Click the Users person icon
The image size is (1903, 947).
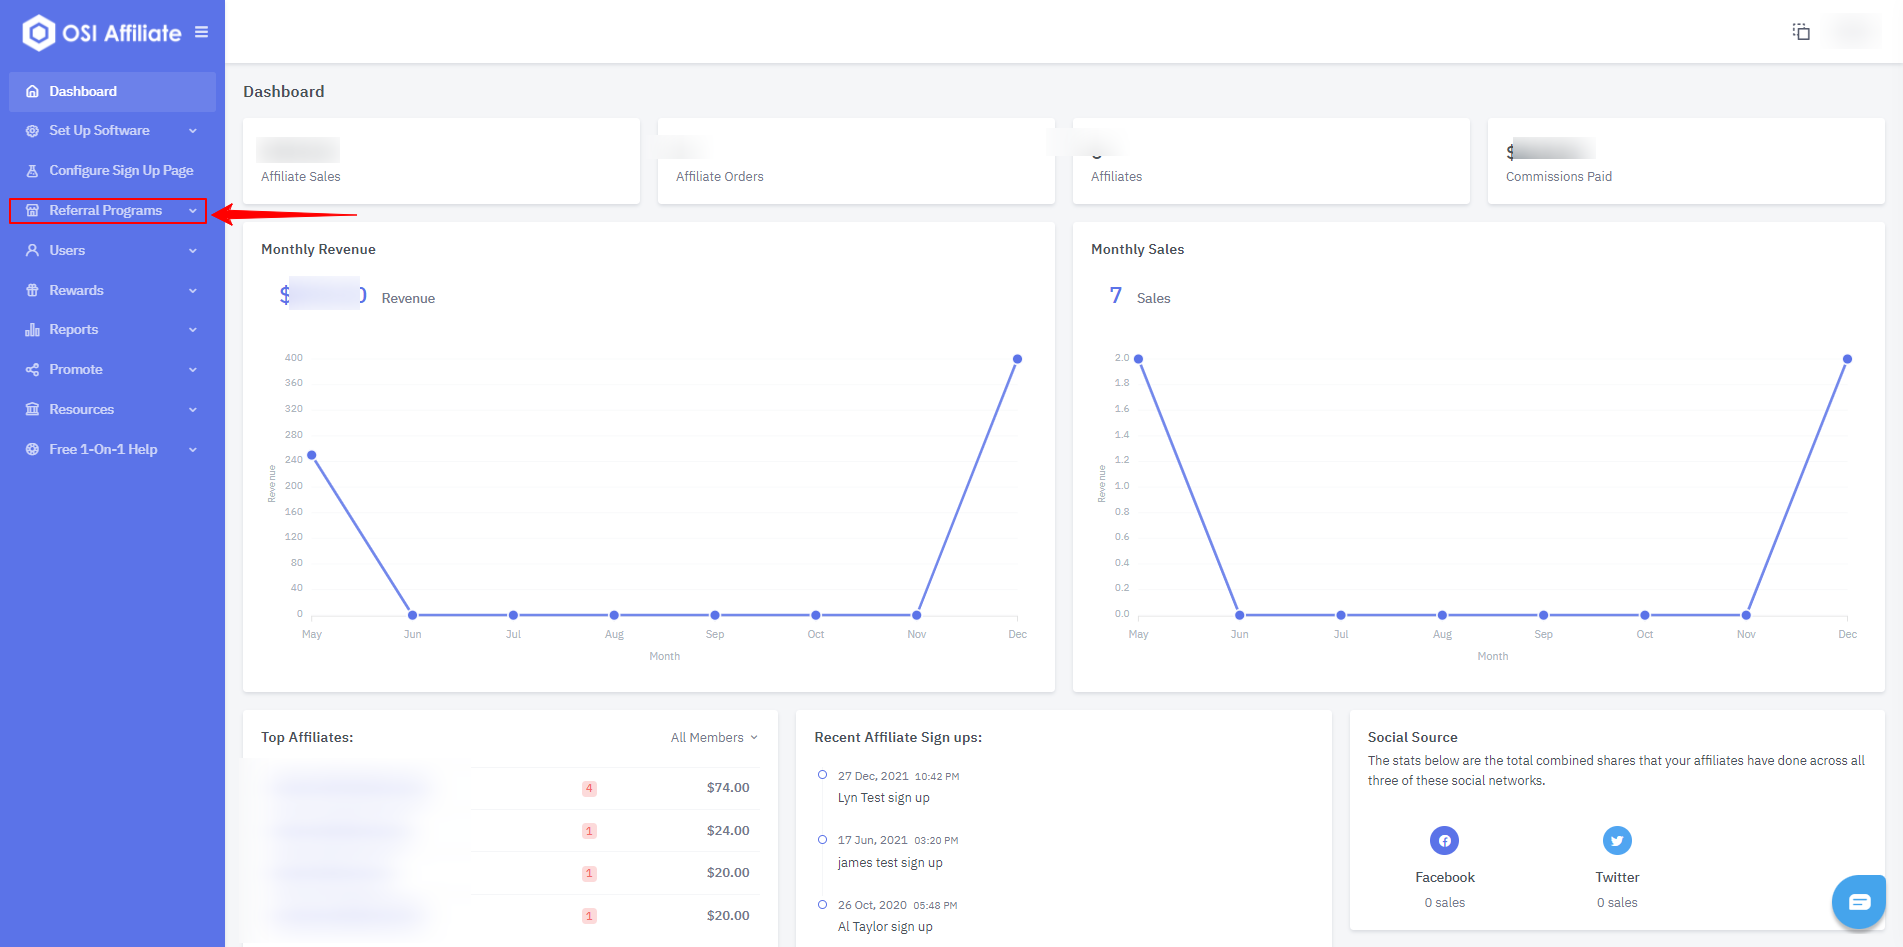[32, 251]
